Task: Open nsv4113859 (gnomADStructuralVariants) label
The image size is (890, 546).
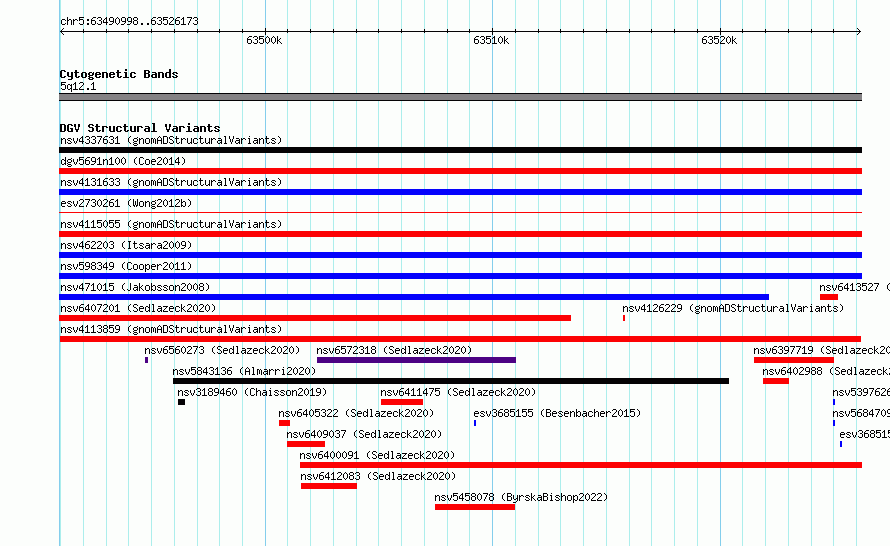Action: pos(171,329)
